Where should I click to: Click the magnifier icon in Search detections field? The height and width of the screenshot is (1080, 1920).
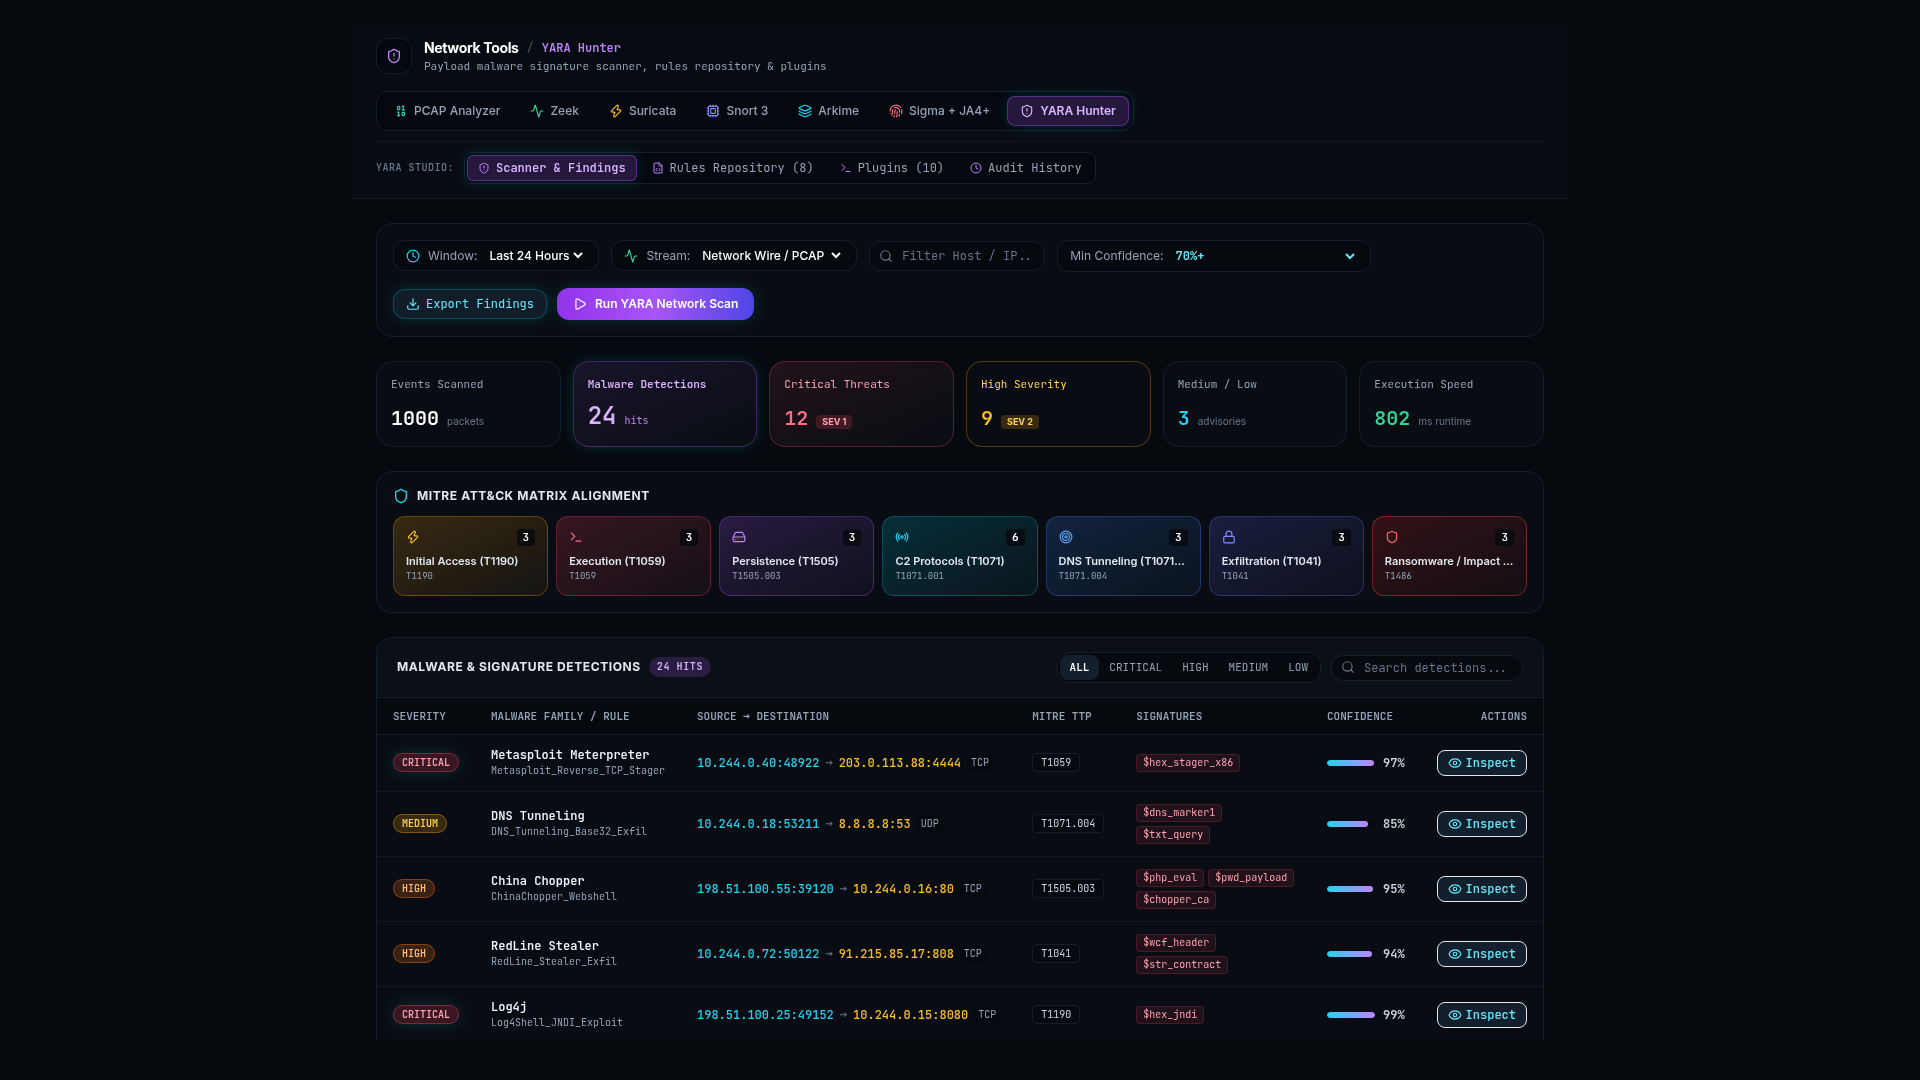[1348, 667]
